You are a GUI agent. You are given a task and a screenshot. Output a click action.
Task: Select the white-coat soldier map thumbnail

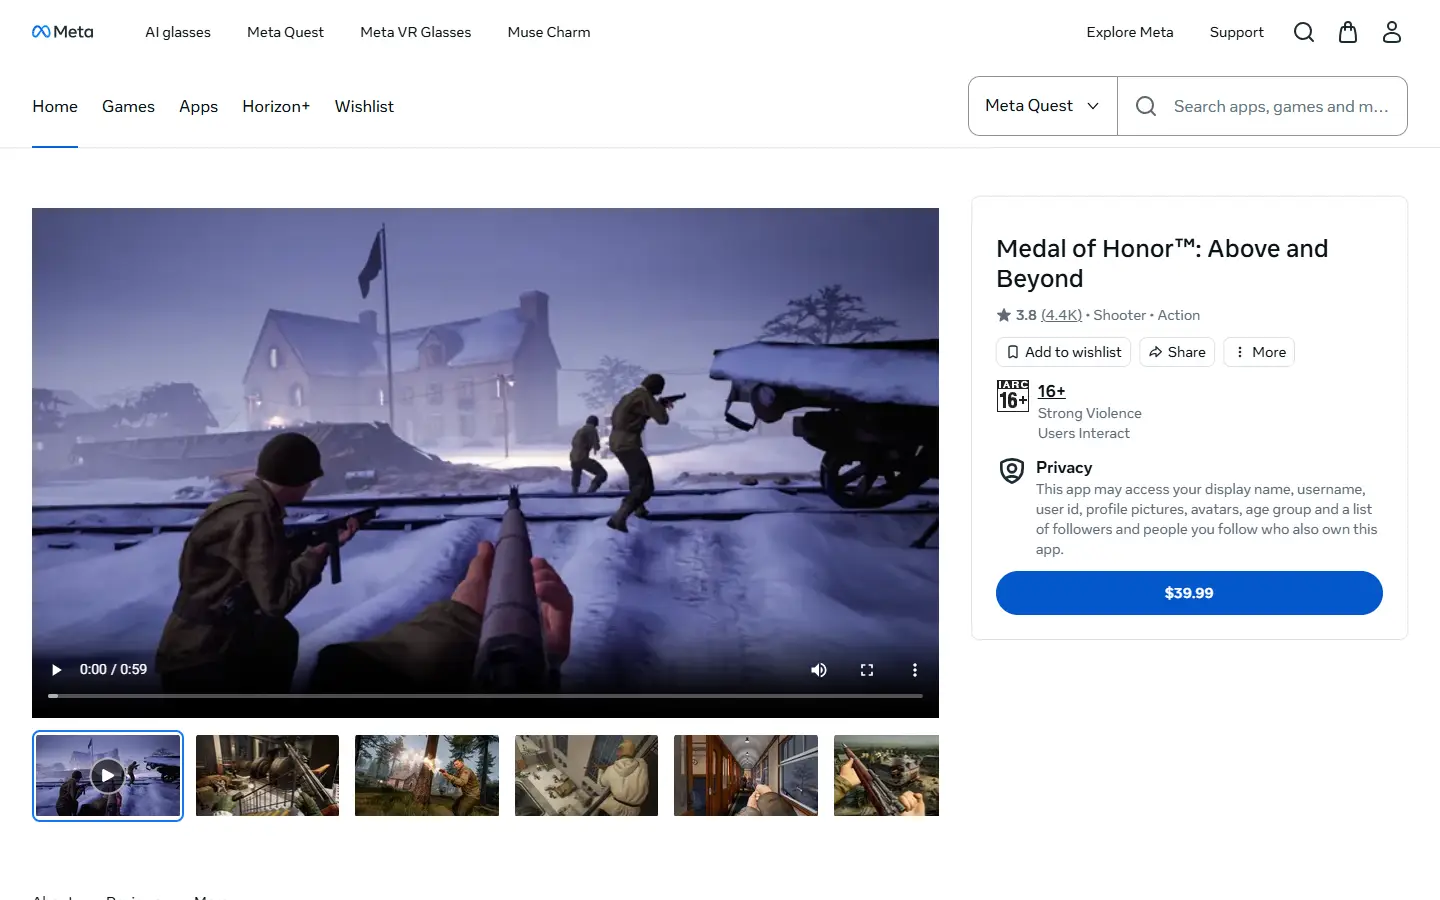tap(586, 776)
